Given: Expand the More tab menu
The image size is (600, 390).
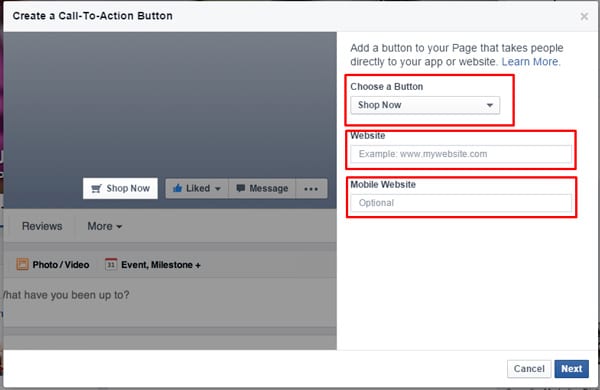Looking at the screenshot, I should coord(104,226).
